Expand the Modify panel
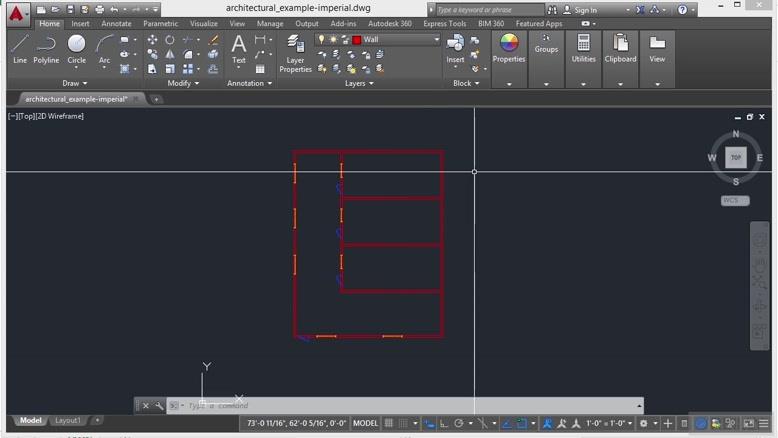 tap(183, 83)
